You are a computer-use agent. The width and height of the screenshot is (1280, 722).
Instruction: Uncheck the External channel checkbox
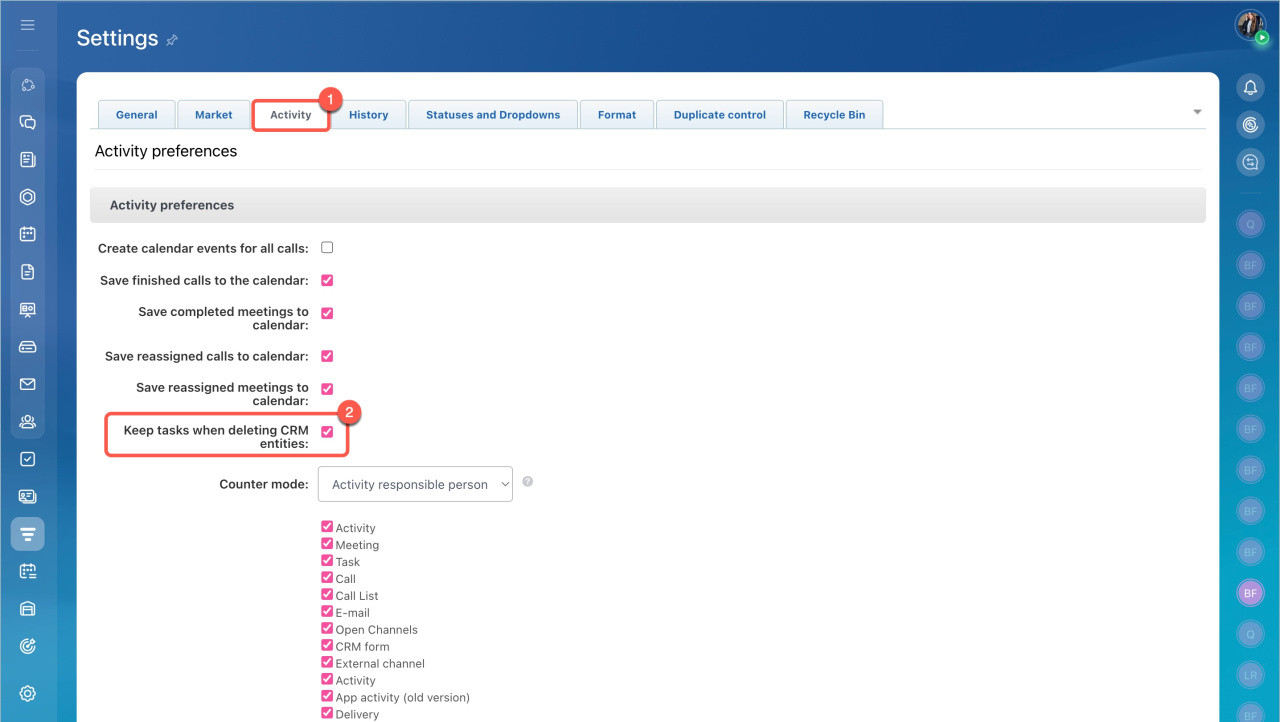[327, 663]
